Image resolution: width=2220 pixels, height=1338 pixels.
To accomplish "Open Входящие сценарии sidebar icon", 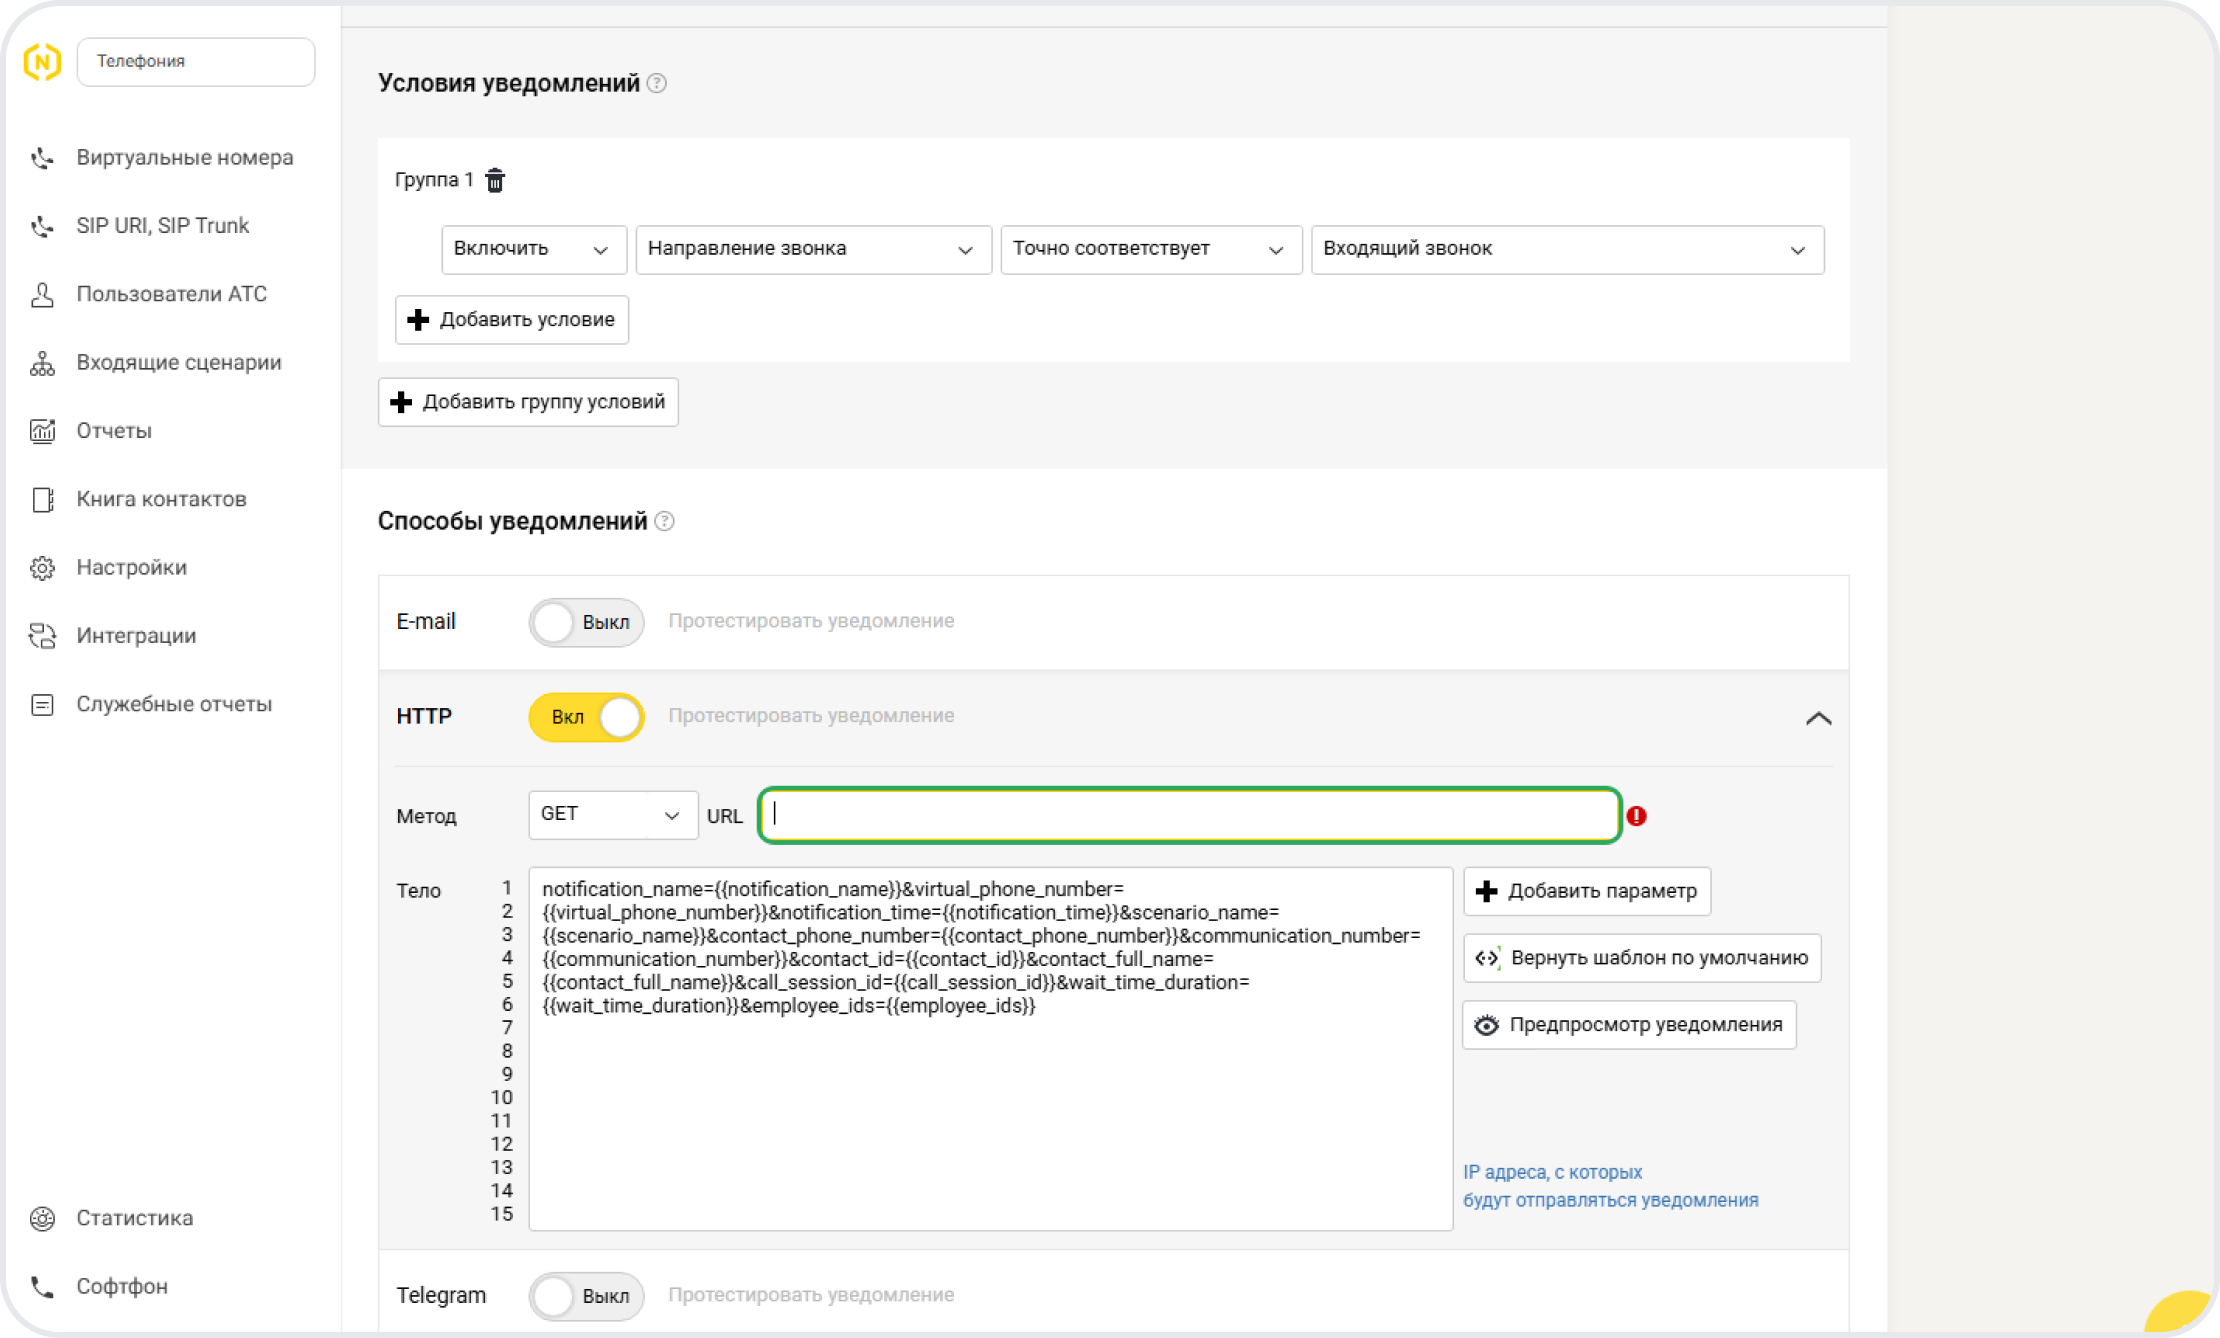I will 42,363.
